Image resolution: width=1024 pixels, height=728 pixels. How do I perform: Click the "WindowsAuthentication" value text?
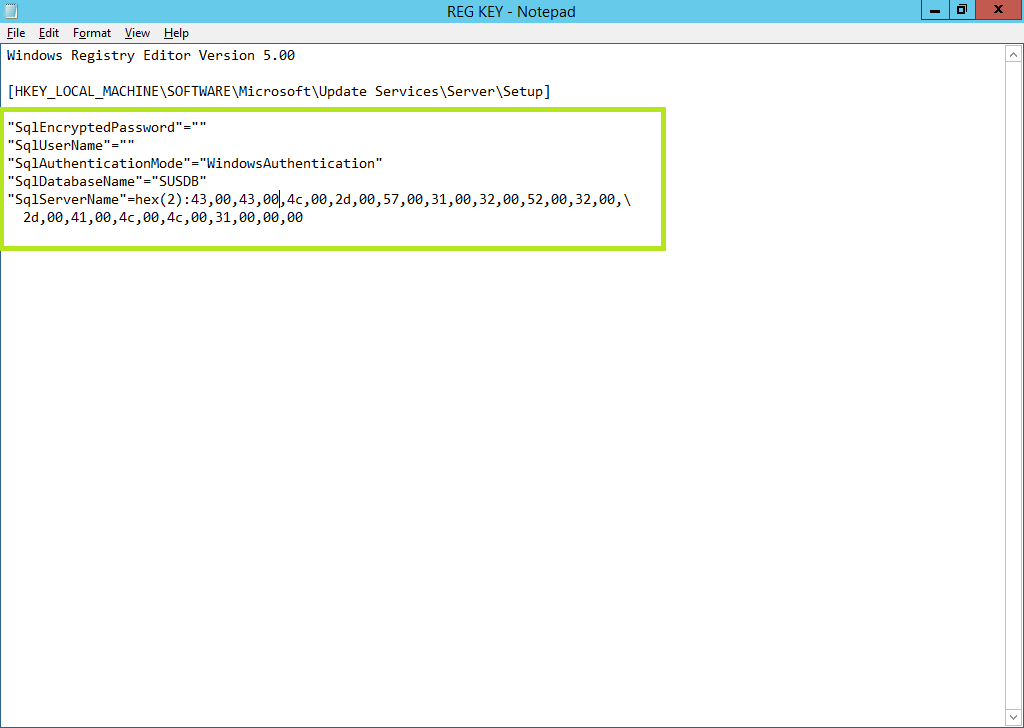point(291,163)
